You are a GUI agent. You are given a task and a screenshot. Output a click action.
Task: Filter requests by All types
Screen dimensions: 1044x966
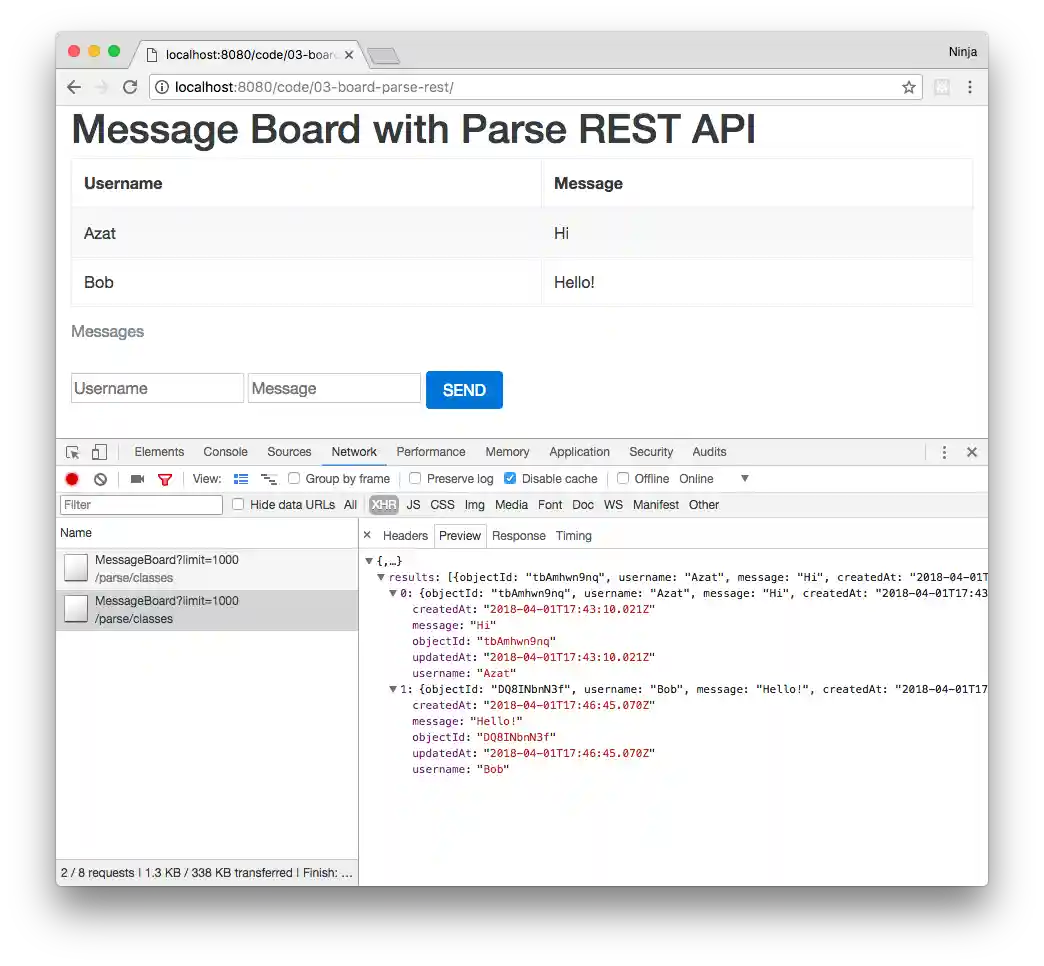[350, 505]
